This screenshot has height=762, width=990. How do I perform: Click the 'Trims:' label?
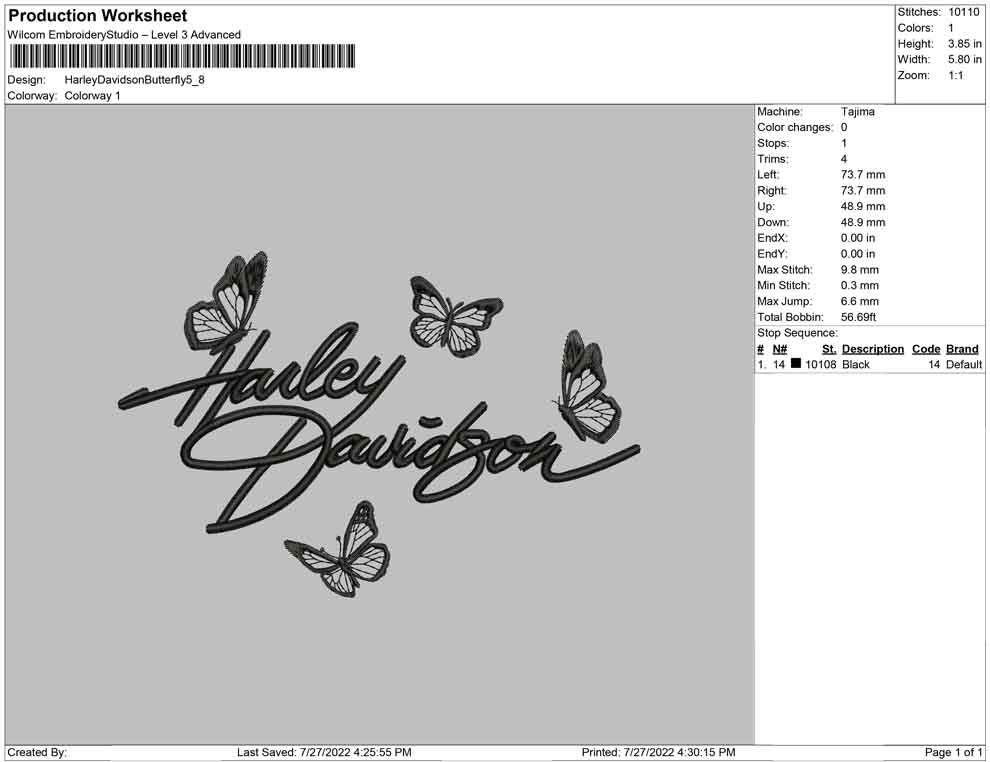[773, 159]
